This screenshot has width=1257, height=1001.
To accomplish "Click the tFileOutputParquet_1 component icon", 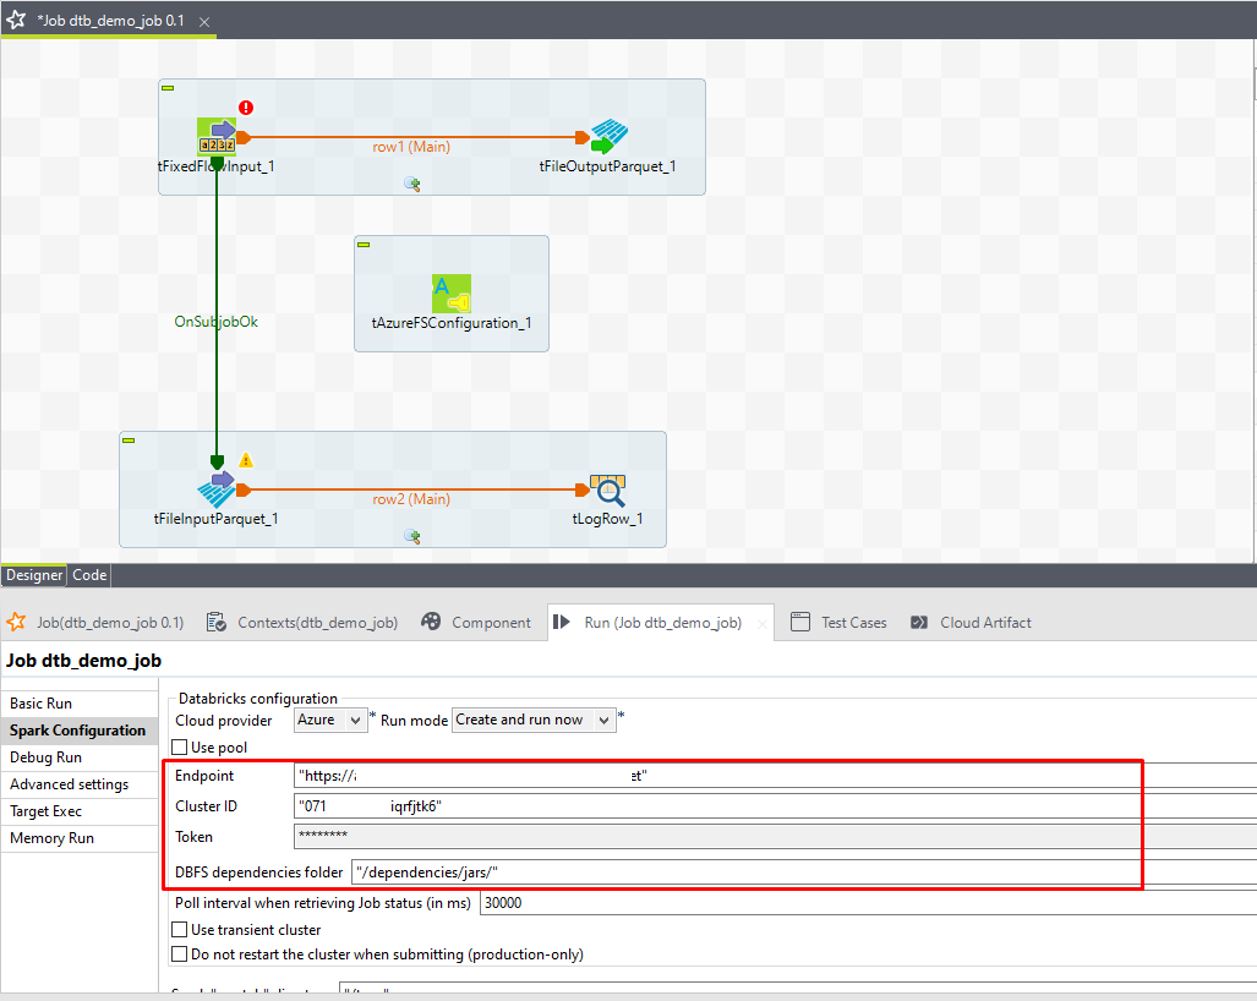I will pyautogui.click(x=608, y=136).
